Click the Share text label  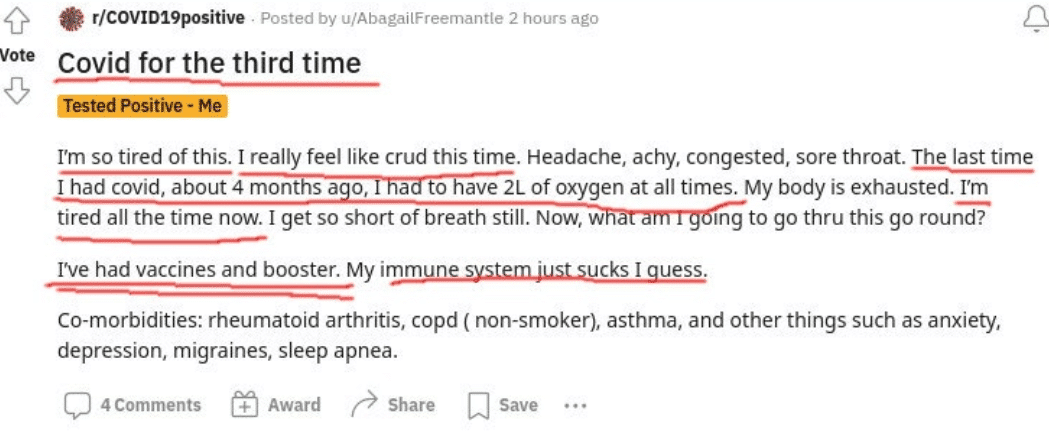tap(411, 405)
